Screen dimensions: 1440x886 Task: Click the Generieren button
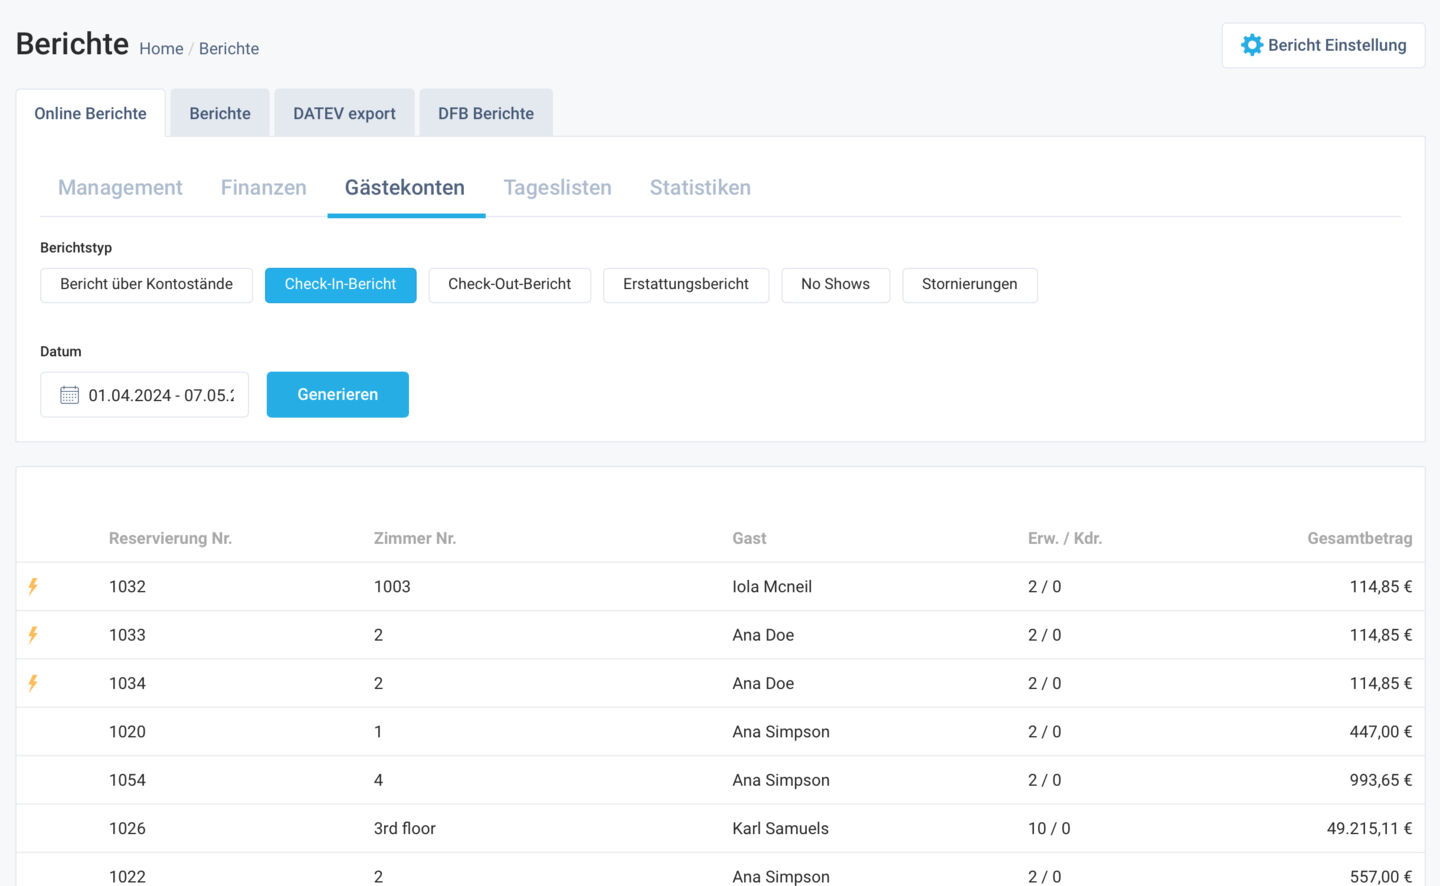click(x=338, y=394)
